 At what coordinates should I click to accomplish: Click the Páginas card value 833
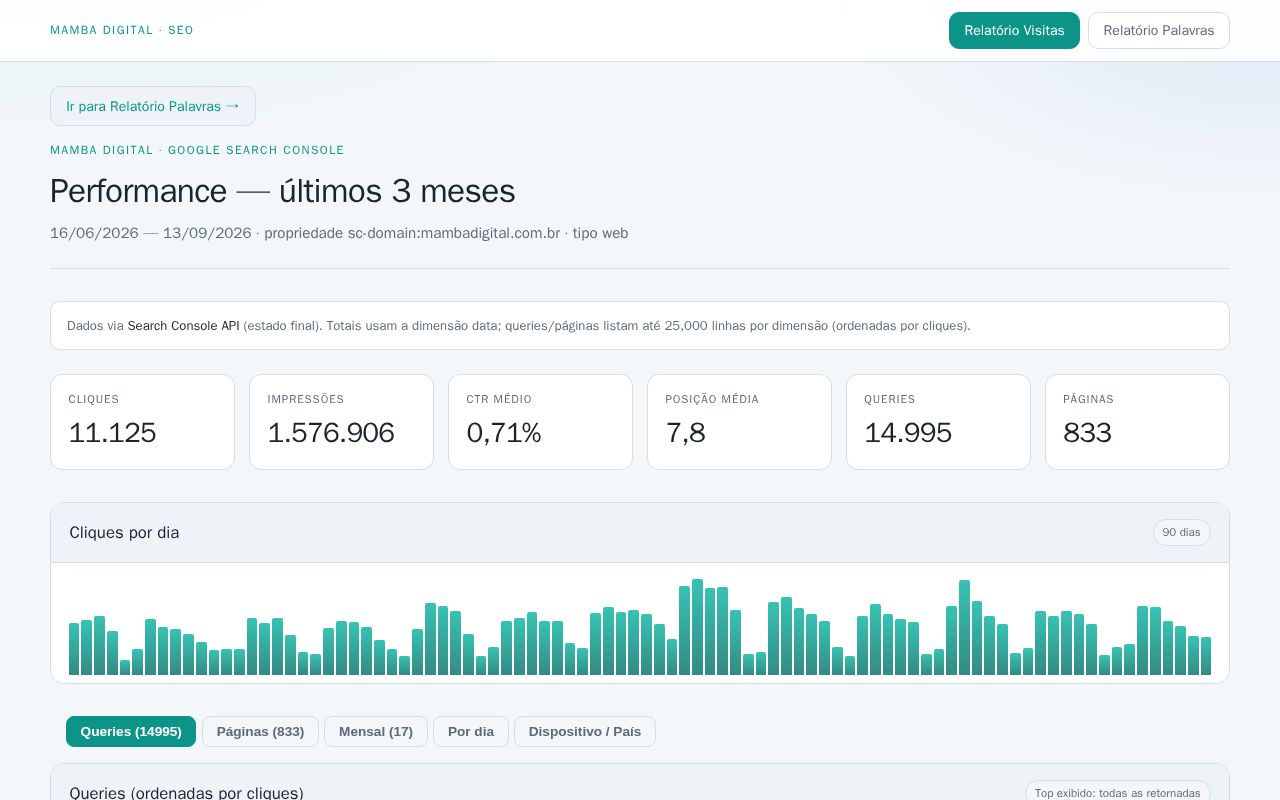(1087, 433)
